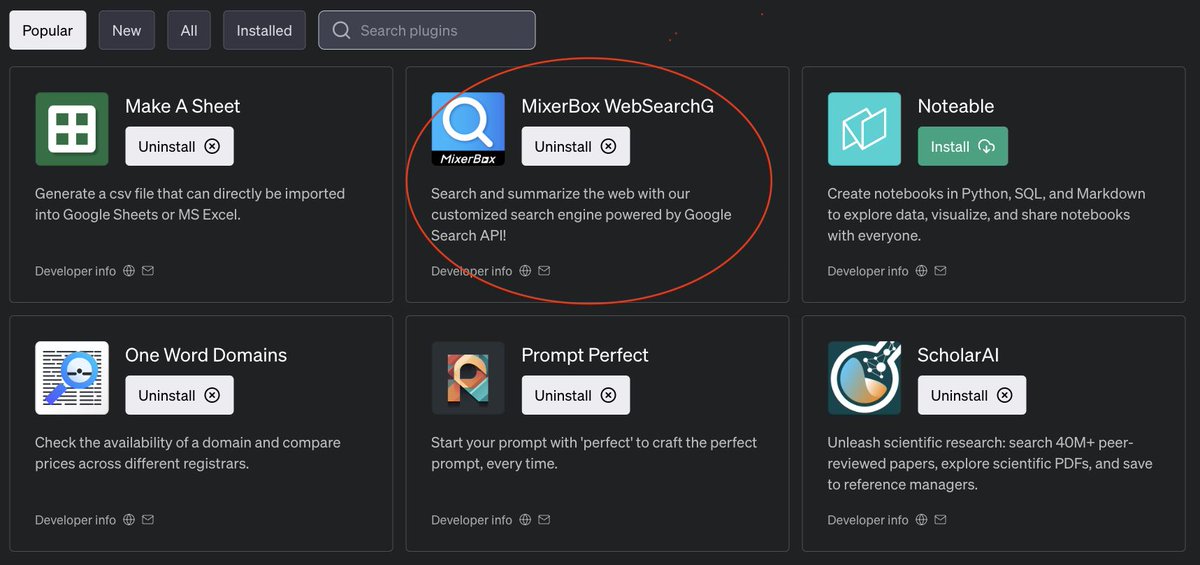Click the Prompt Perfect Developer info label
Viewport: 1200px width, 565px height.
pyautogui.click(x=471, y=520)
